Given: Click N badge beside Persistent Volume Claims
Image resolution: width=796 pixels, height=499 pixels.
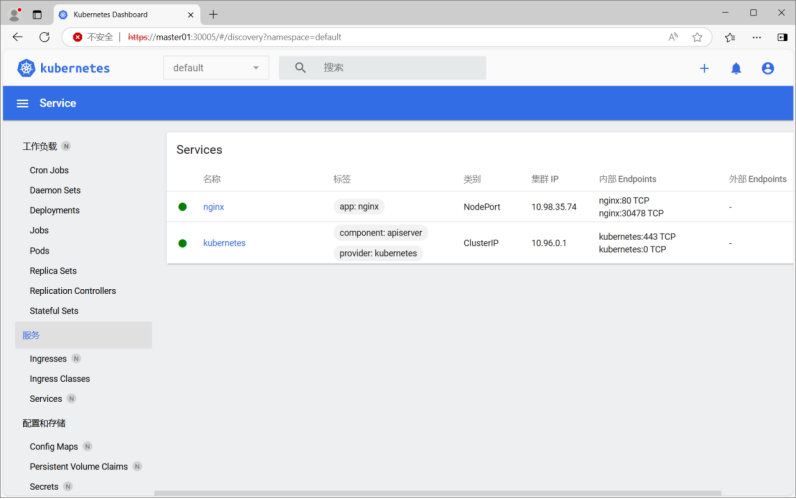Looking at the screenshot, I should 137,466.
